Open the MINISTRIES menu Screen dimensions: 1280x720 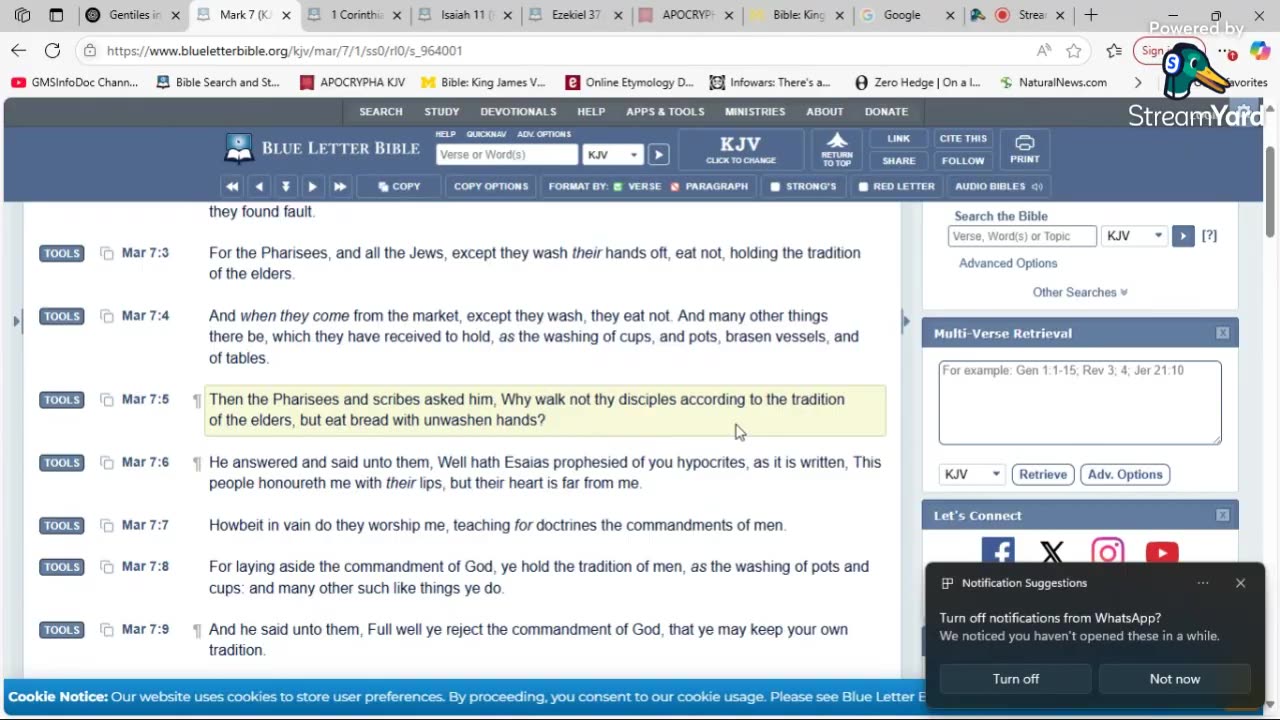point(755,112)
